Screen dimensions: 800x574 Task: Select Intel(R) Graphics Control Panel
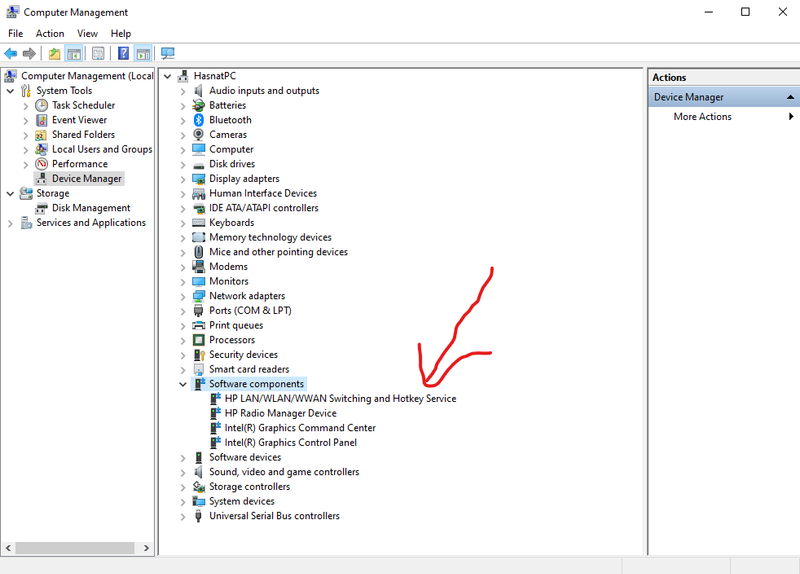coord(290,443)
